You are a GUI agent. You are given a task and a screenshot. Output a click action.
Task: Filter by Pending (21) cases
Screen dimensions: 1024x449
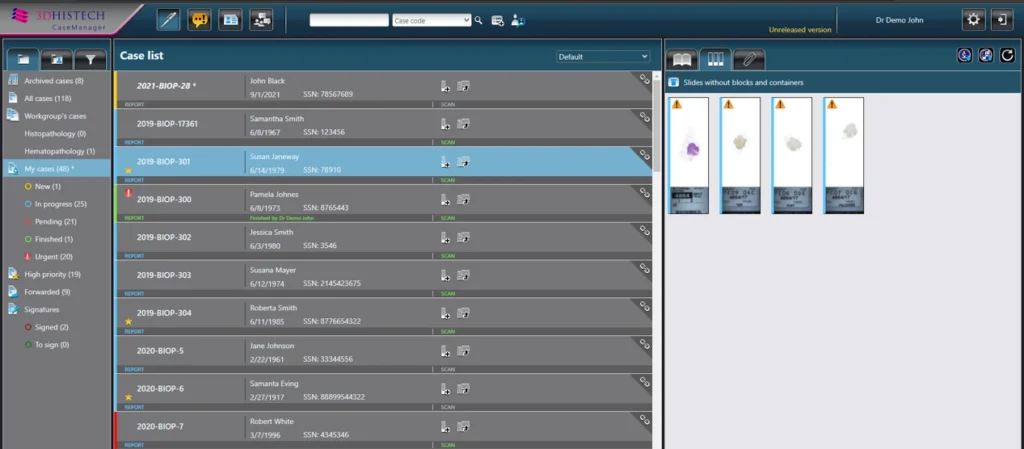coord(56,221)
